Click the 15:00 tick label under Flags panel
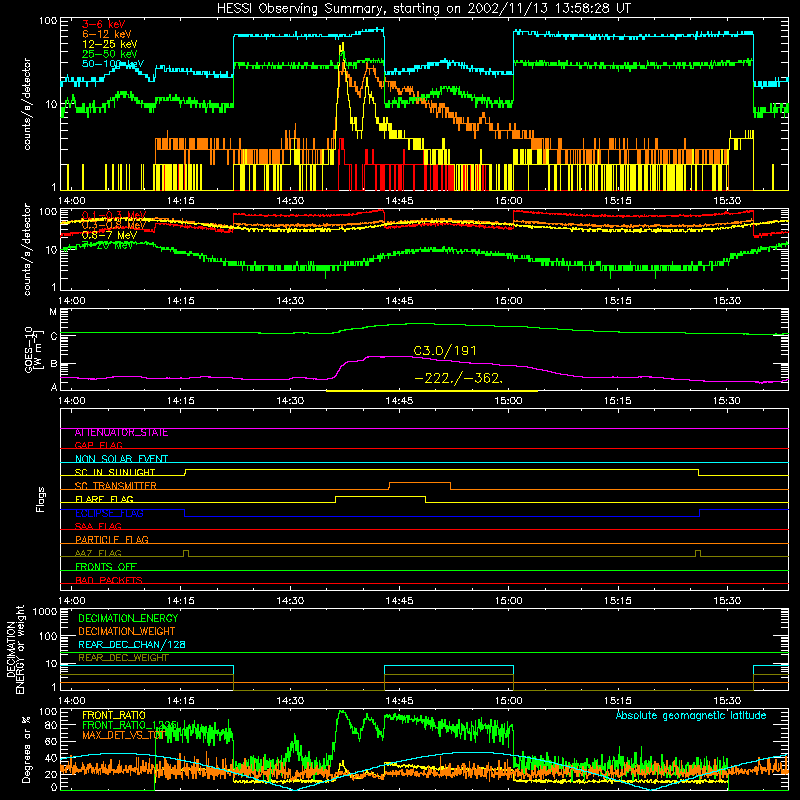 pyautogui.click(x=509, y=601)
